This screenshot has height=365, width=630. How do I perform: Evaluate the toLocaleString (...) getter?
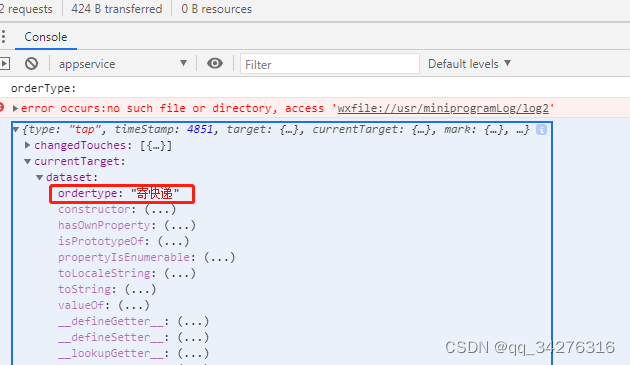point(180,273)
